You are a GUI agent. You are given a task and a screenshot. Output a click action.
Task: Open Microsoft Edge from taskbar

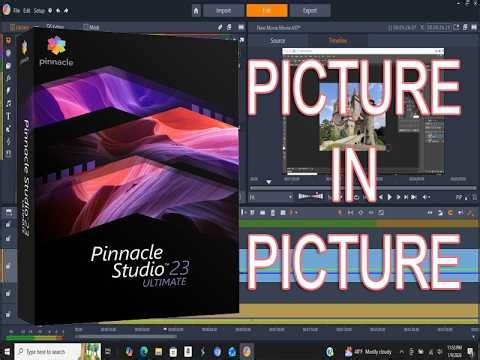click(144, 351)
